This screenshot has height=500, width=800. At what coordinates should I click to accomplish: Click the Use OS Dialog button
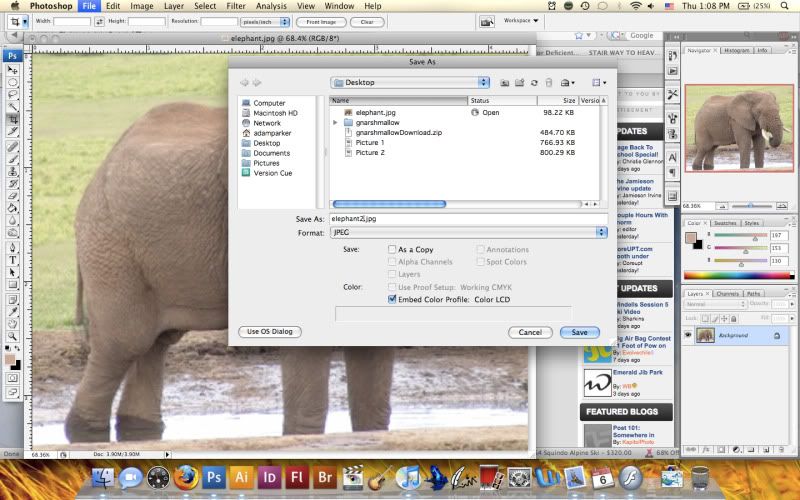click(269, 331)
